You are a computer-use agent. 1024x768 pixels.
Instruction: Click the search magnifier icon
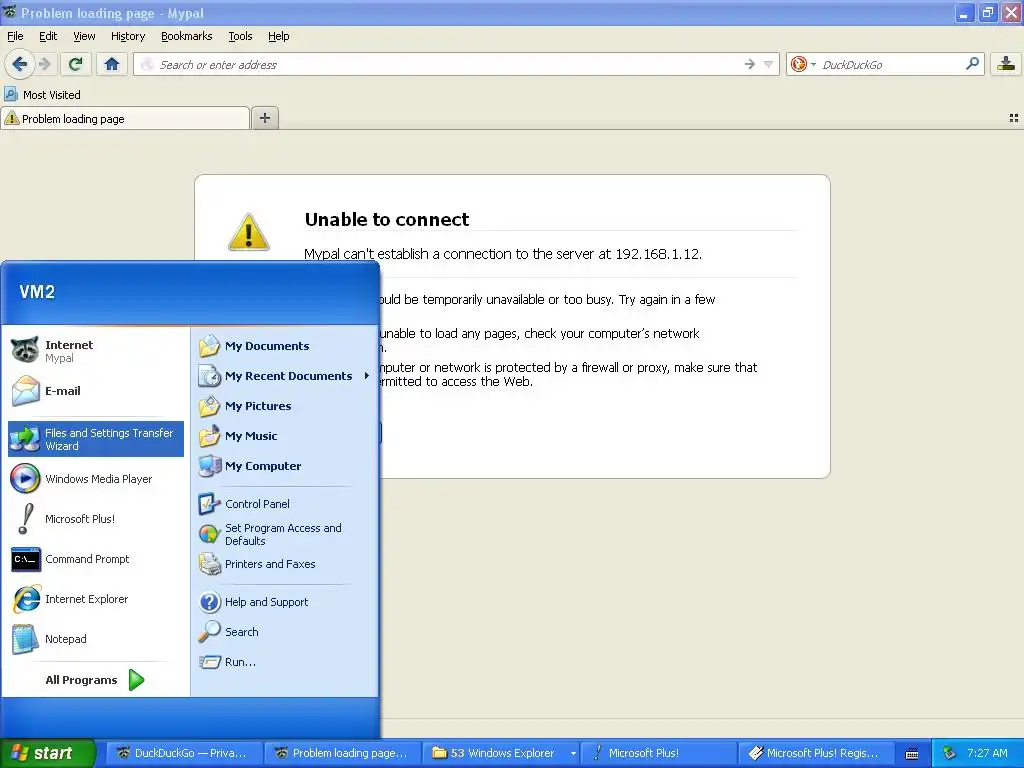(972, 64)
